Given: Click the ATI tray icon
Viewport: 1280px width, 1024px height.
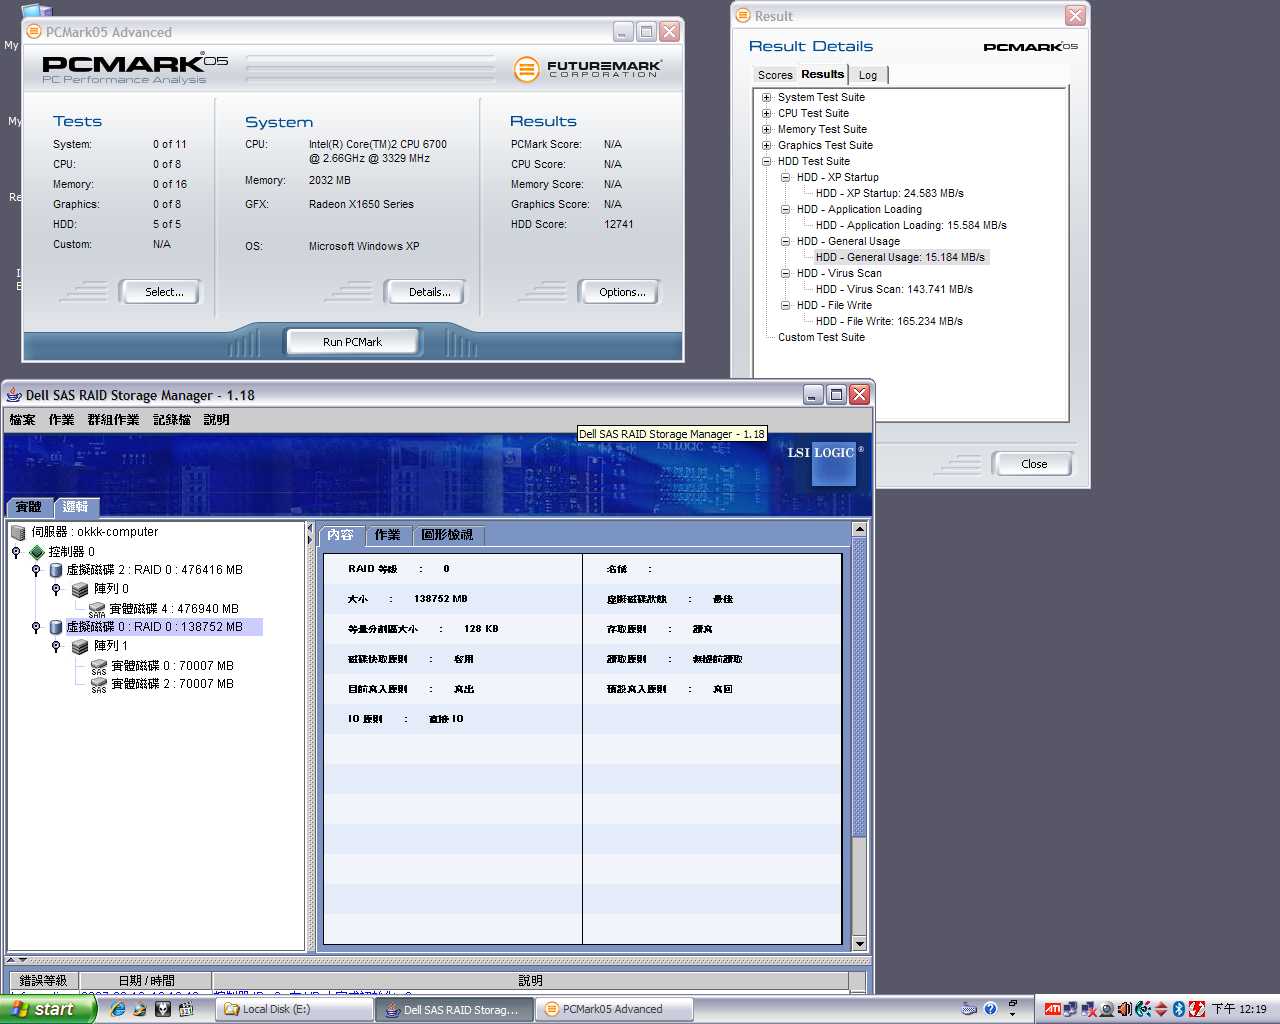Looking at the screenshot, I should tap(1052, 1009).
